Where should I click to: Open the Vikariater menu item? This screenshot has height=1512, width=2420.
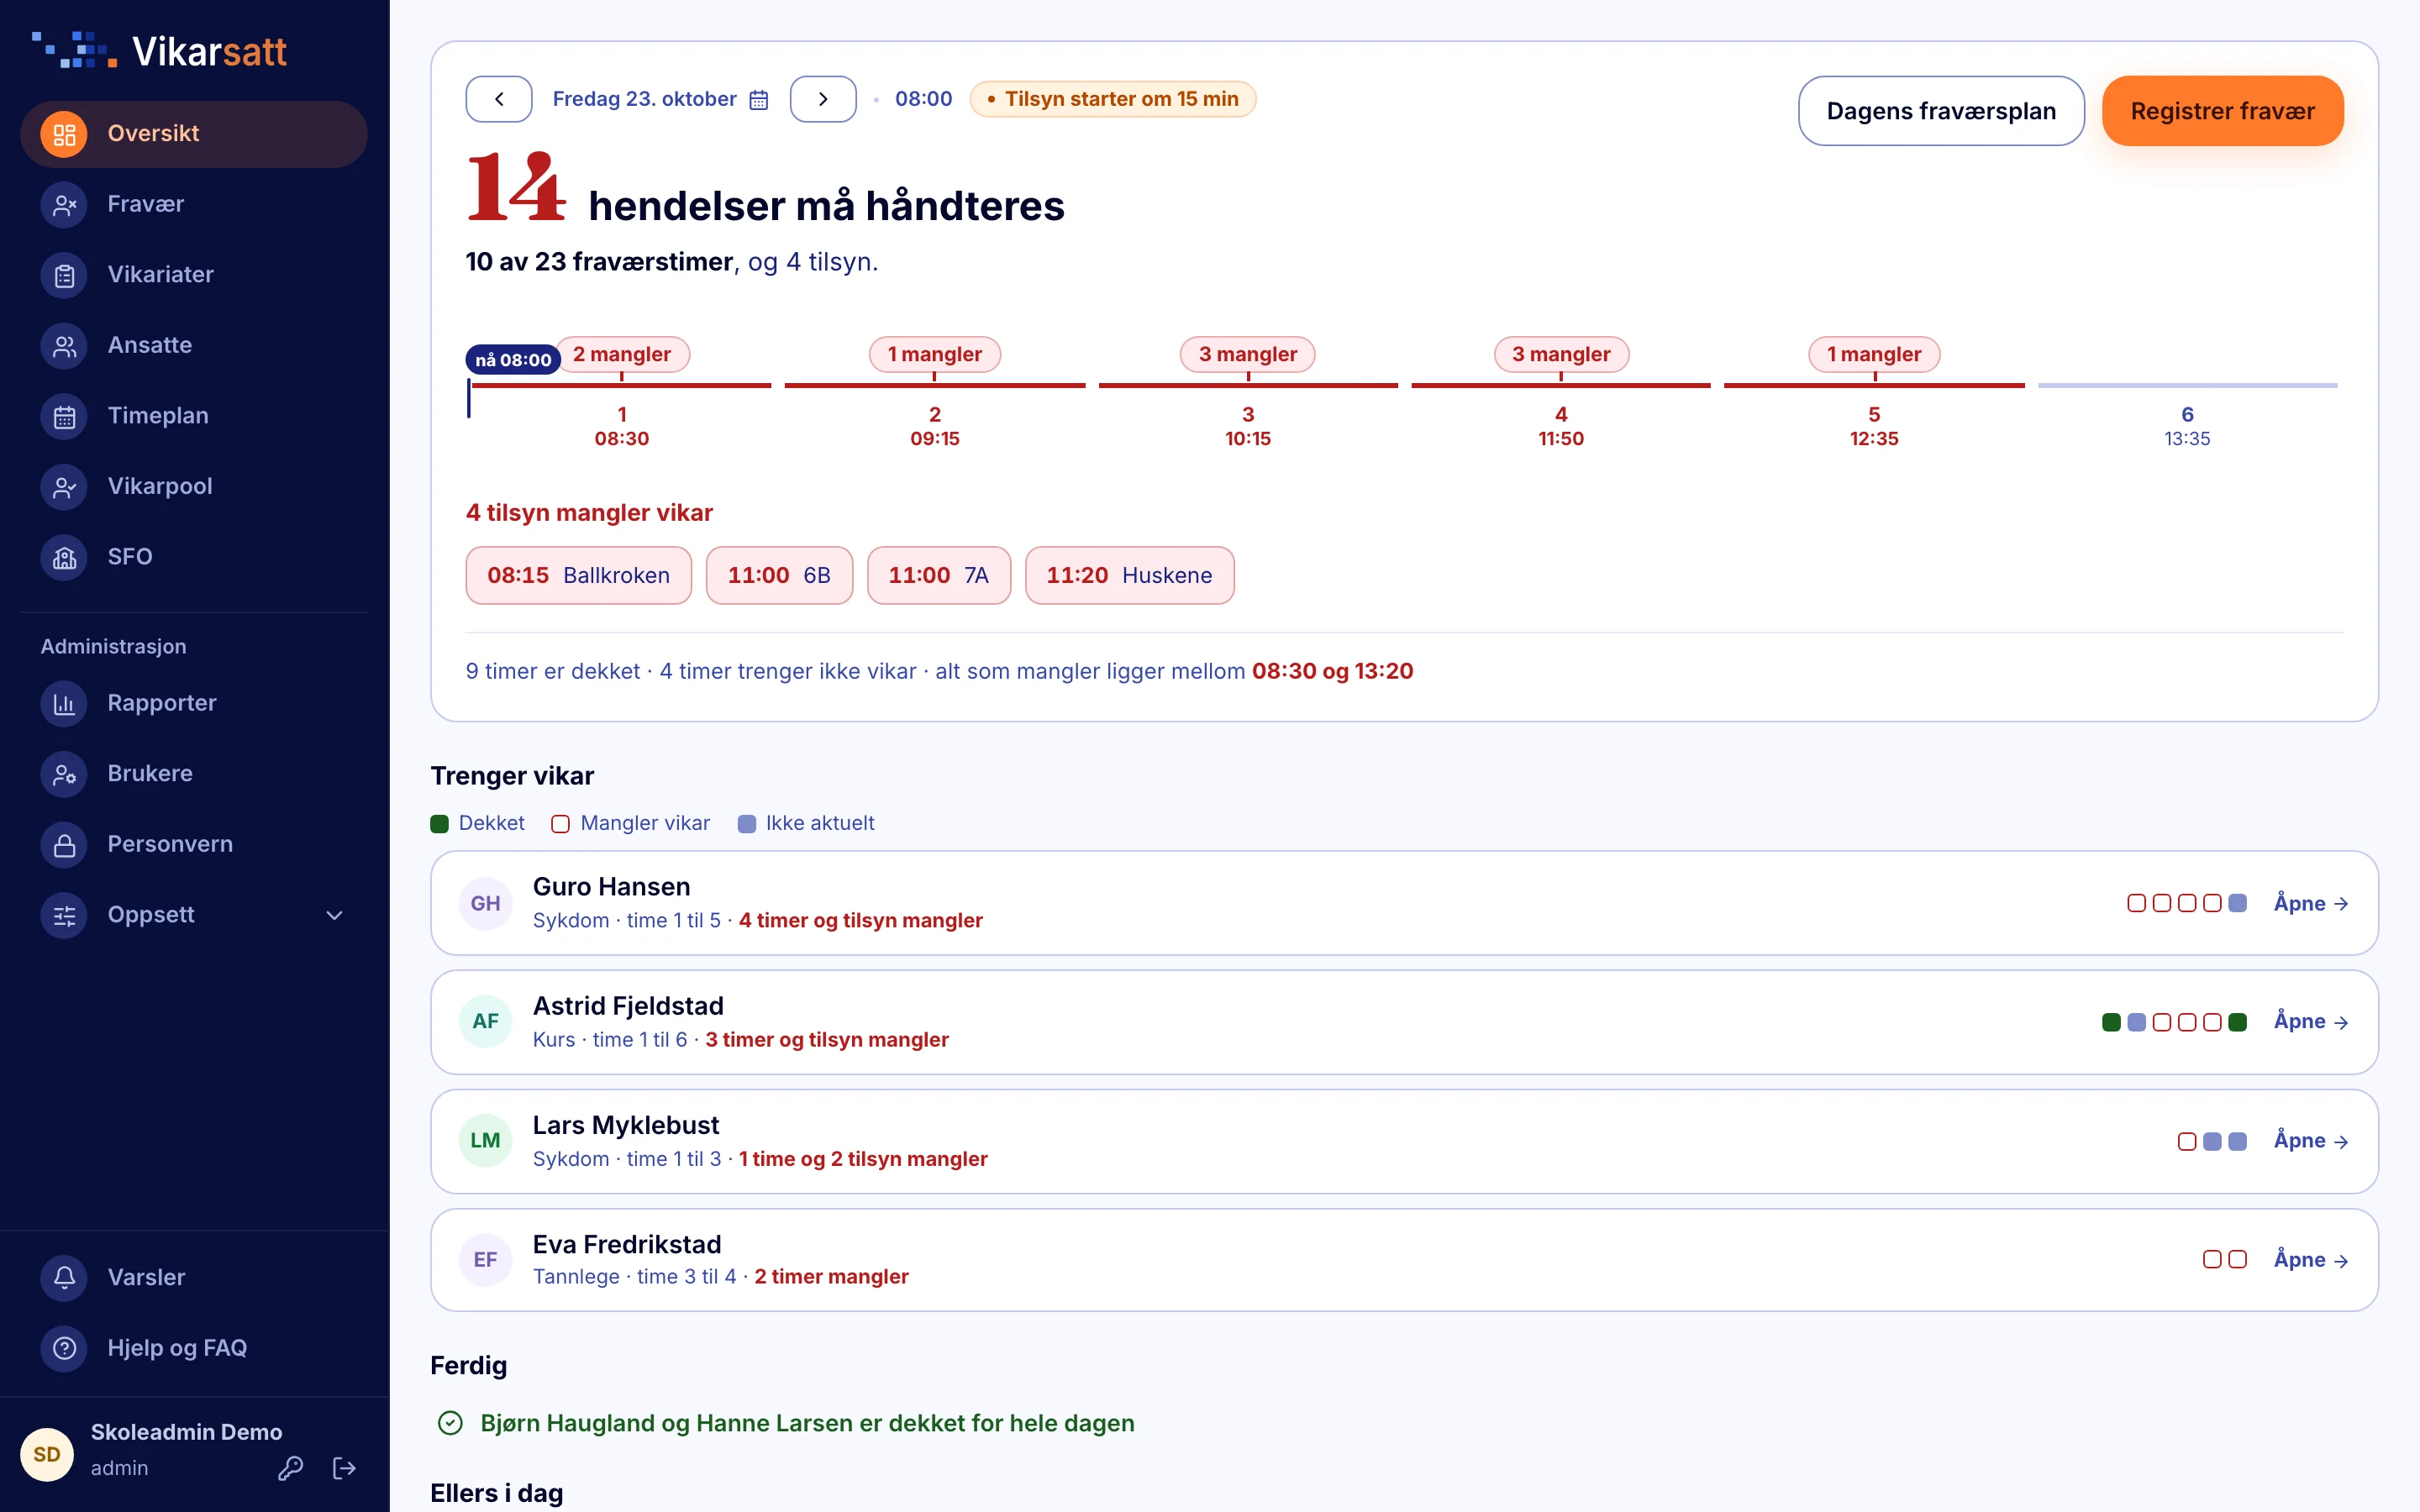[x=194, y=275]
